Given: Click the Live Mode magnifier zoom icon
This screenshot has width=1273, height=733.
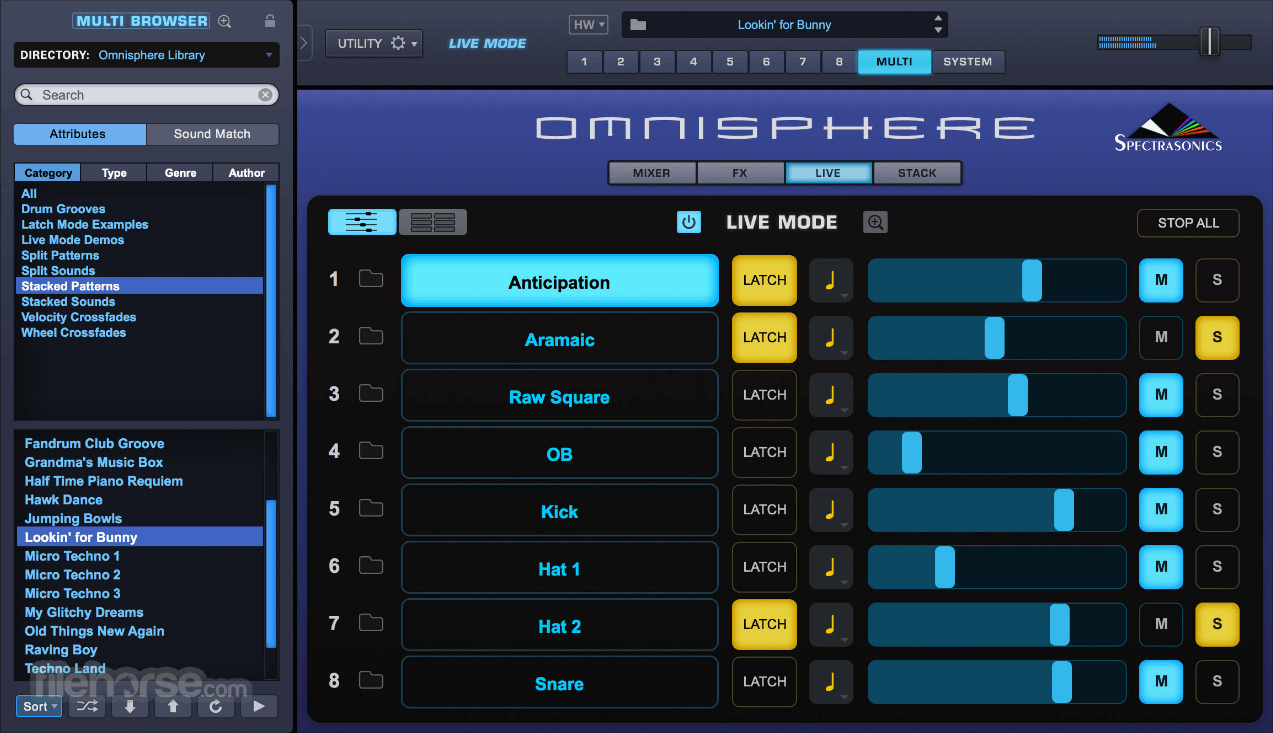Looking at the screenshot, I should (875, 222).
